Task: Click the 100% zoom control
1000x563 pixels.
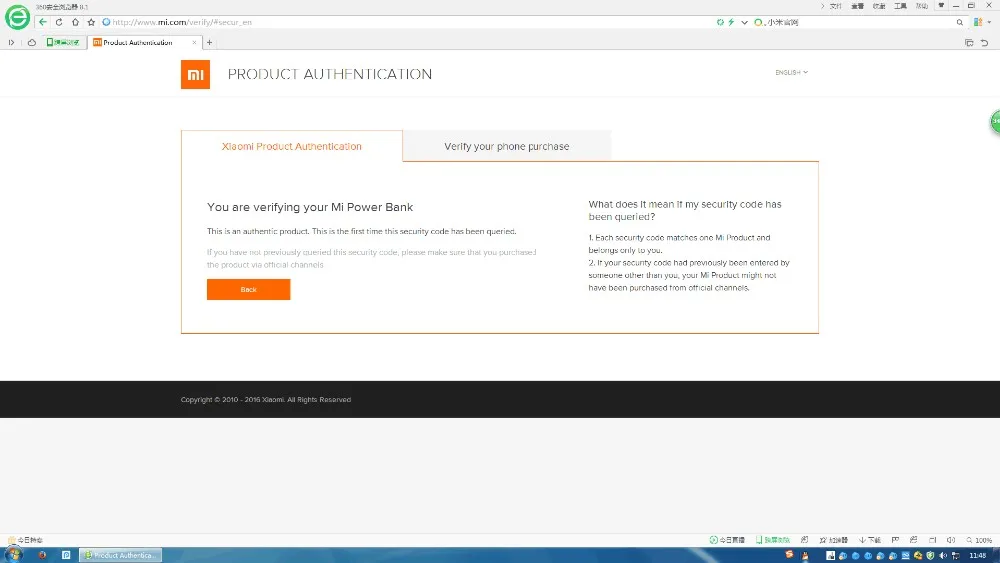Action: point(979,540)
